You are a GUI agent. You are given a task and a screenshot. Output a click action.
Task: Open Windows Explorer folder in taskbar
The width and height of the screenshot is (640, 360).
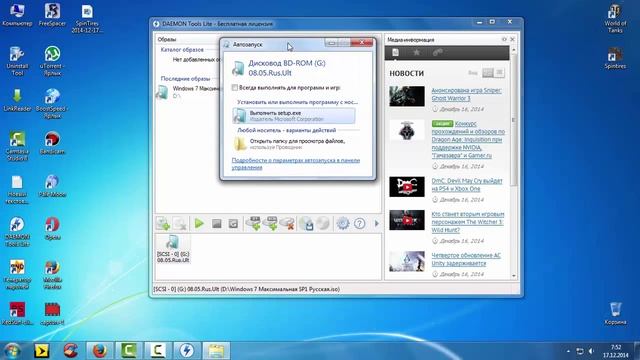(216, 351)
